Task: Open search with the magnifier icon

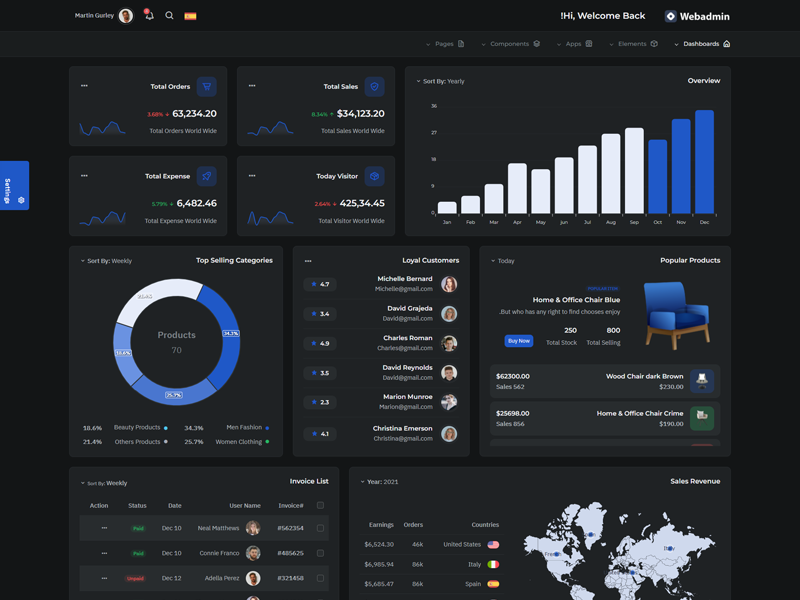Action: point(169,16)
